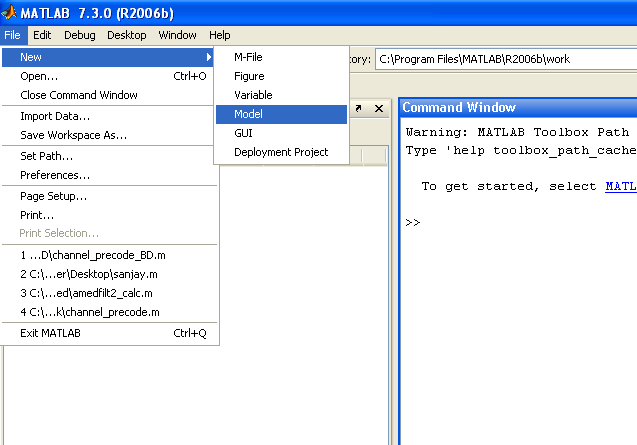Create a new Figure

tap(281, 76)
